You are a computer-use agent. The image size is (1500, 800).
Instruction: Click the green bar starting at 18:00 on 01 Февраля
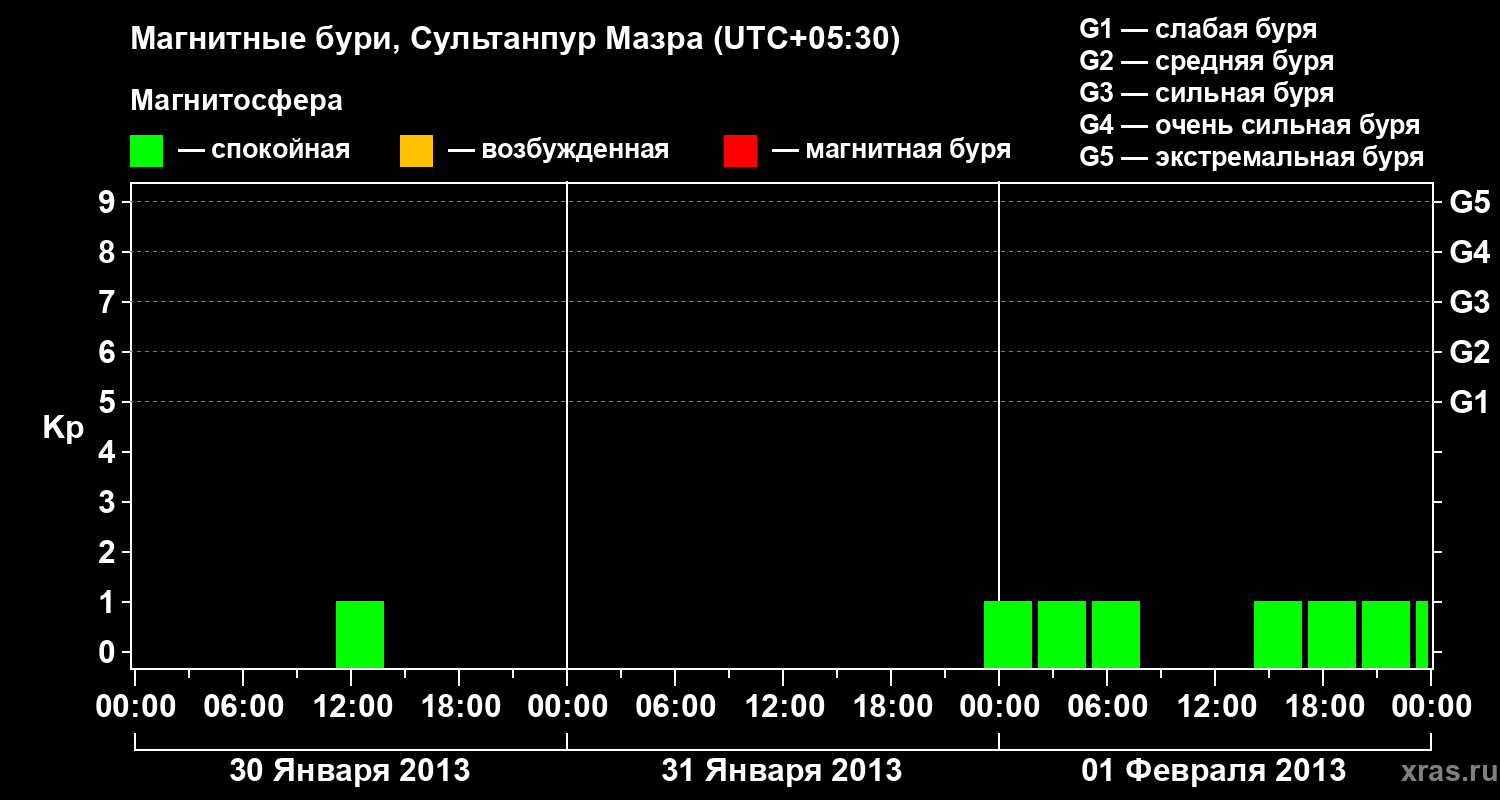(x=1332, y=634)
